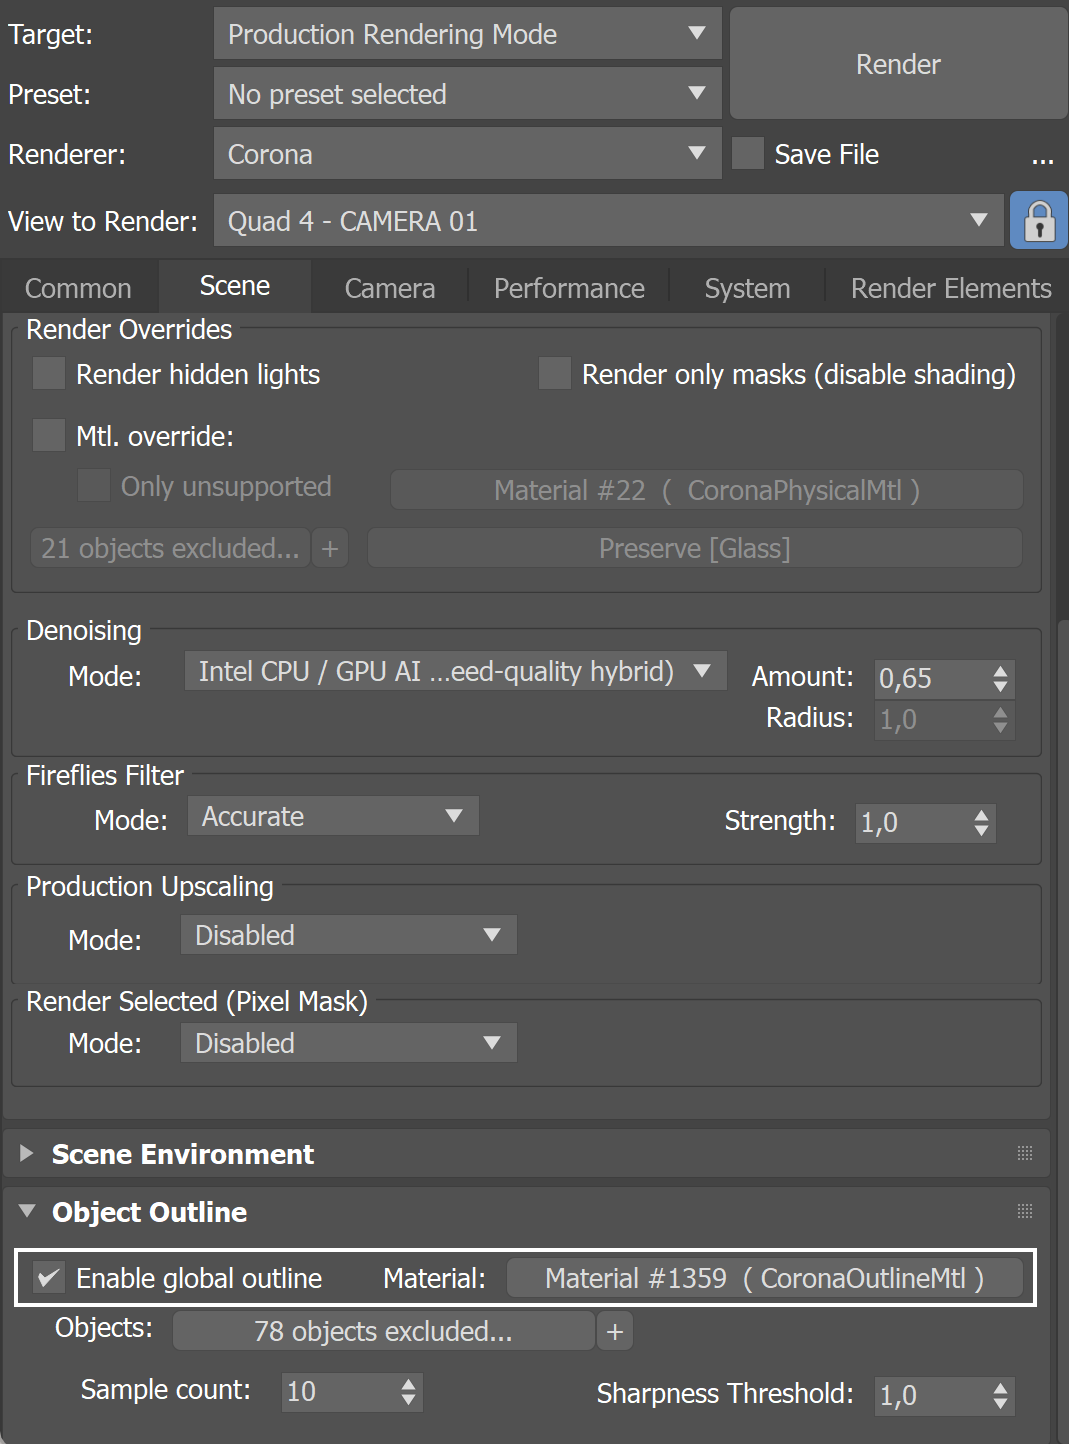Click the plus icon beside 21 objects excluded
This screenshot has height=1444, width=1069.
tap(330, 548)
